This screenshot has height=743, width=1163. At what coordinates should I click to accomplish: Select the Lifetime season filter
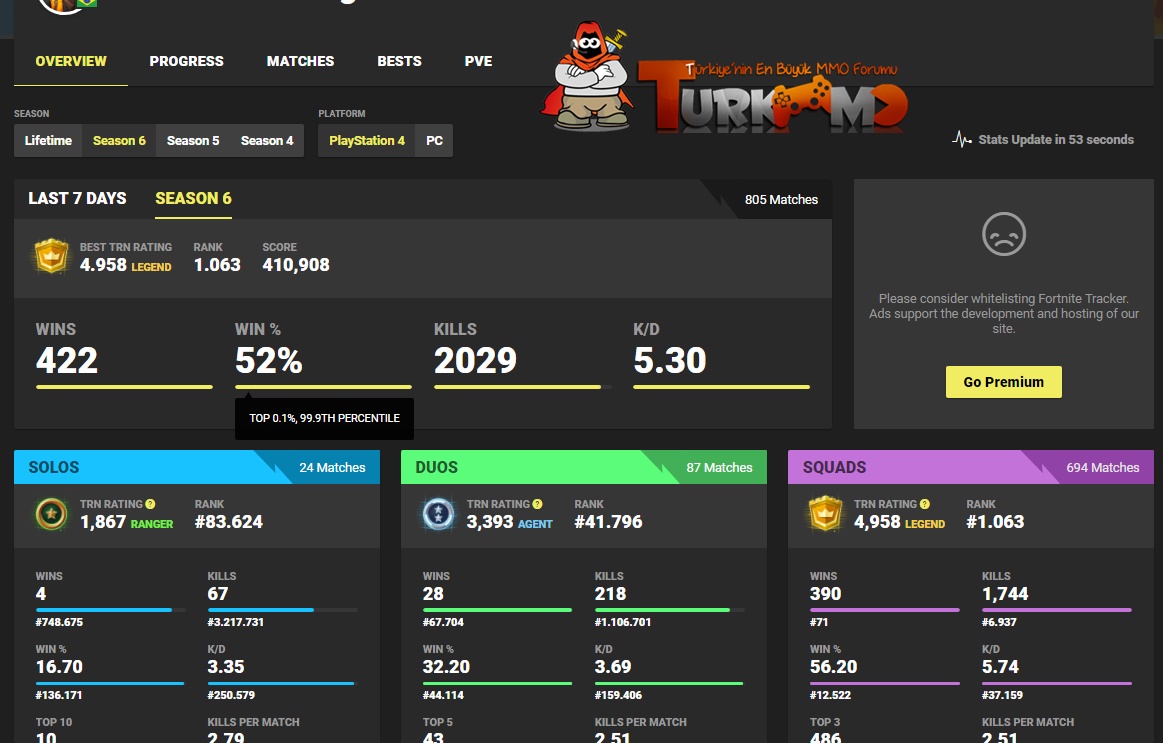tap(48, 140)
